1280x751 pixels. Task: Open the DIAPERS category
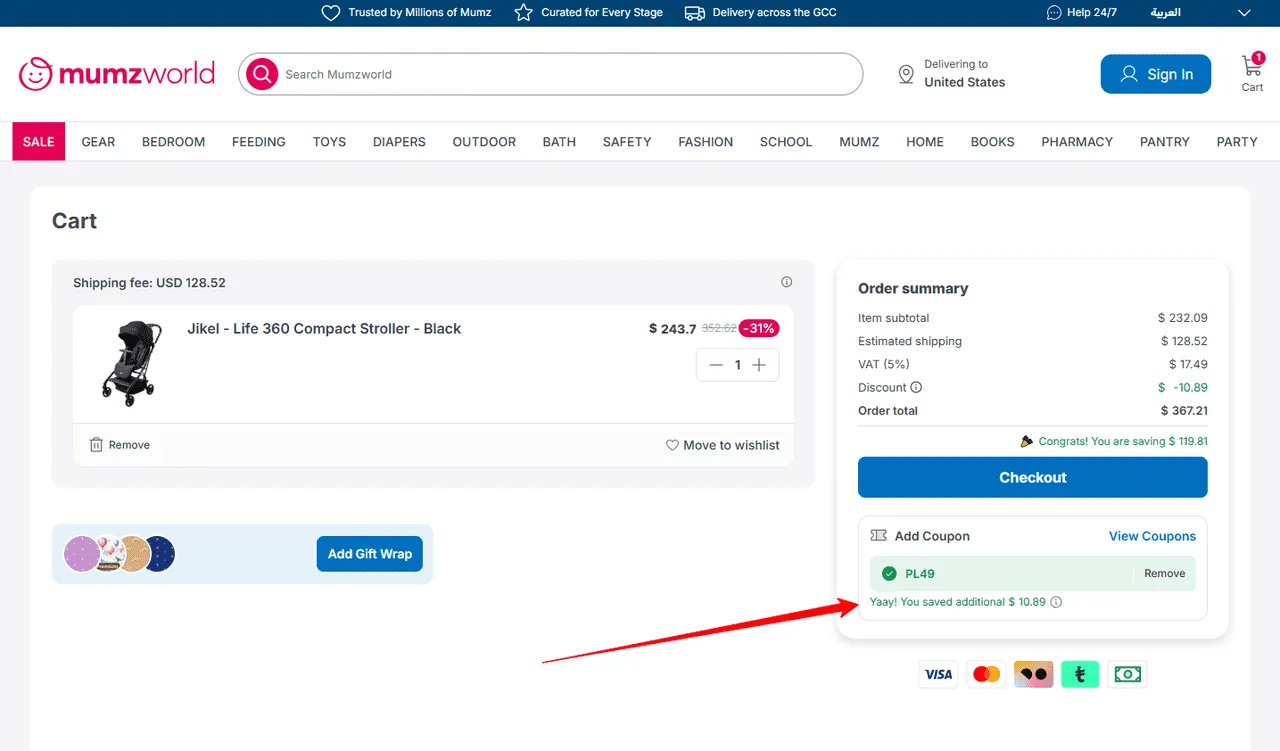coord(399,142)
